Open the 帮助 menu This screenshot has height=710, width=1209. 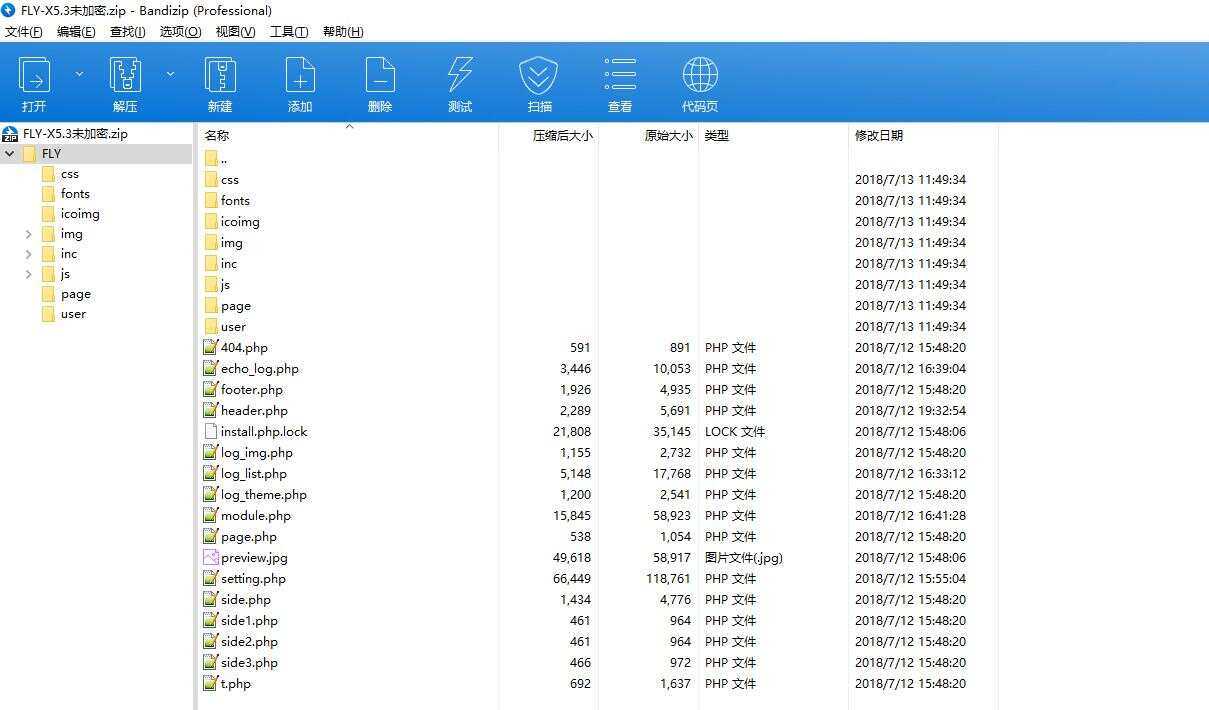(x=342, y=31)
